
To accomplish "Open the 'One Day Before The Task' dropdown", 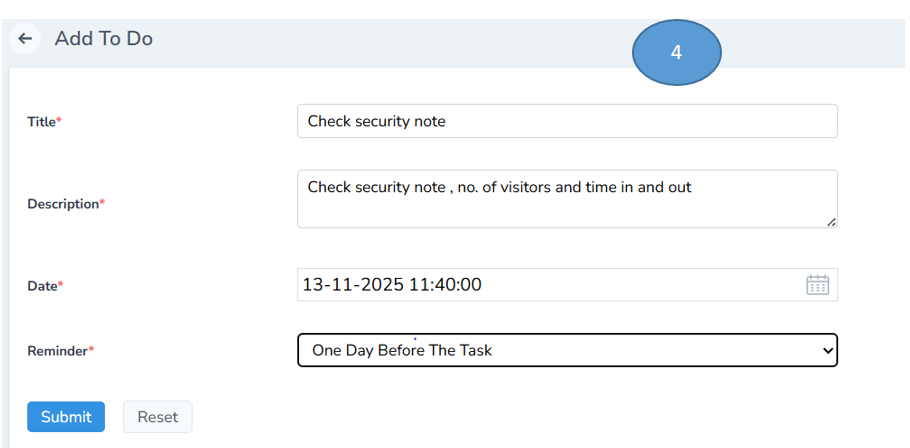I will tap(566, 351).
